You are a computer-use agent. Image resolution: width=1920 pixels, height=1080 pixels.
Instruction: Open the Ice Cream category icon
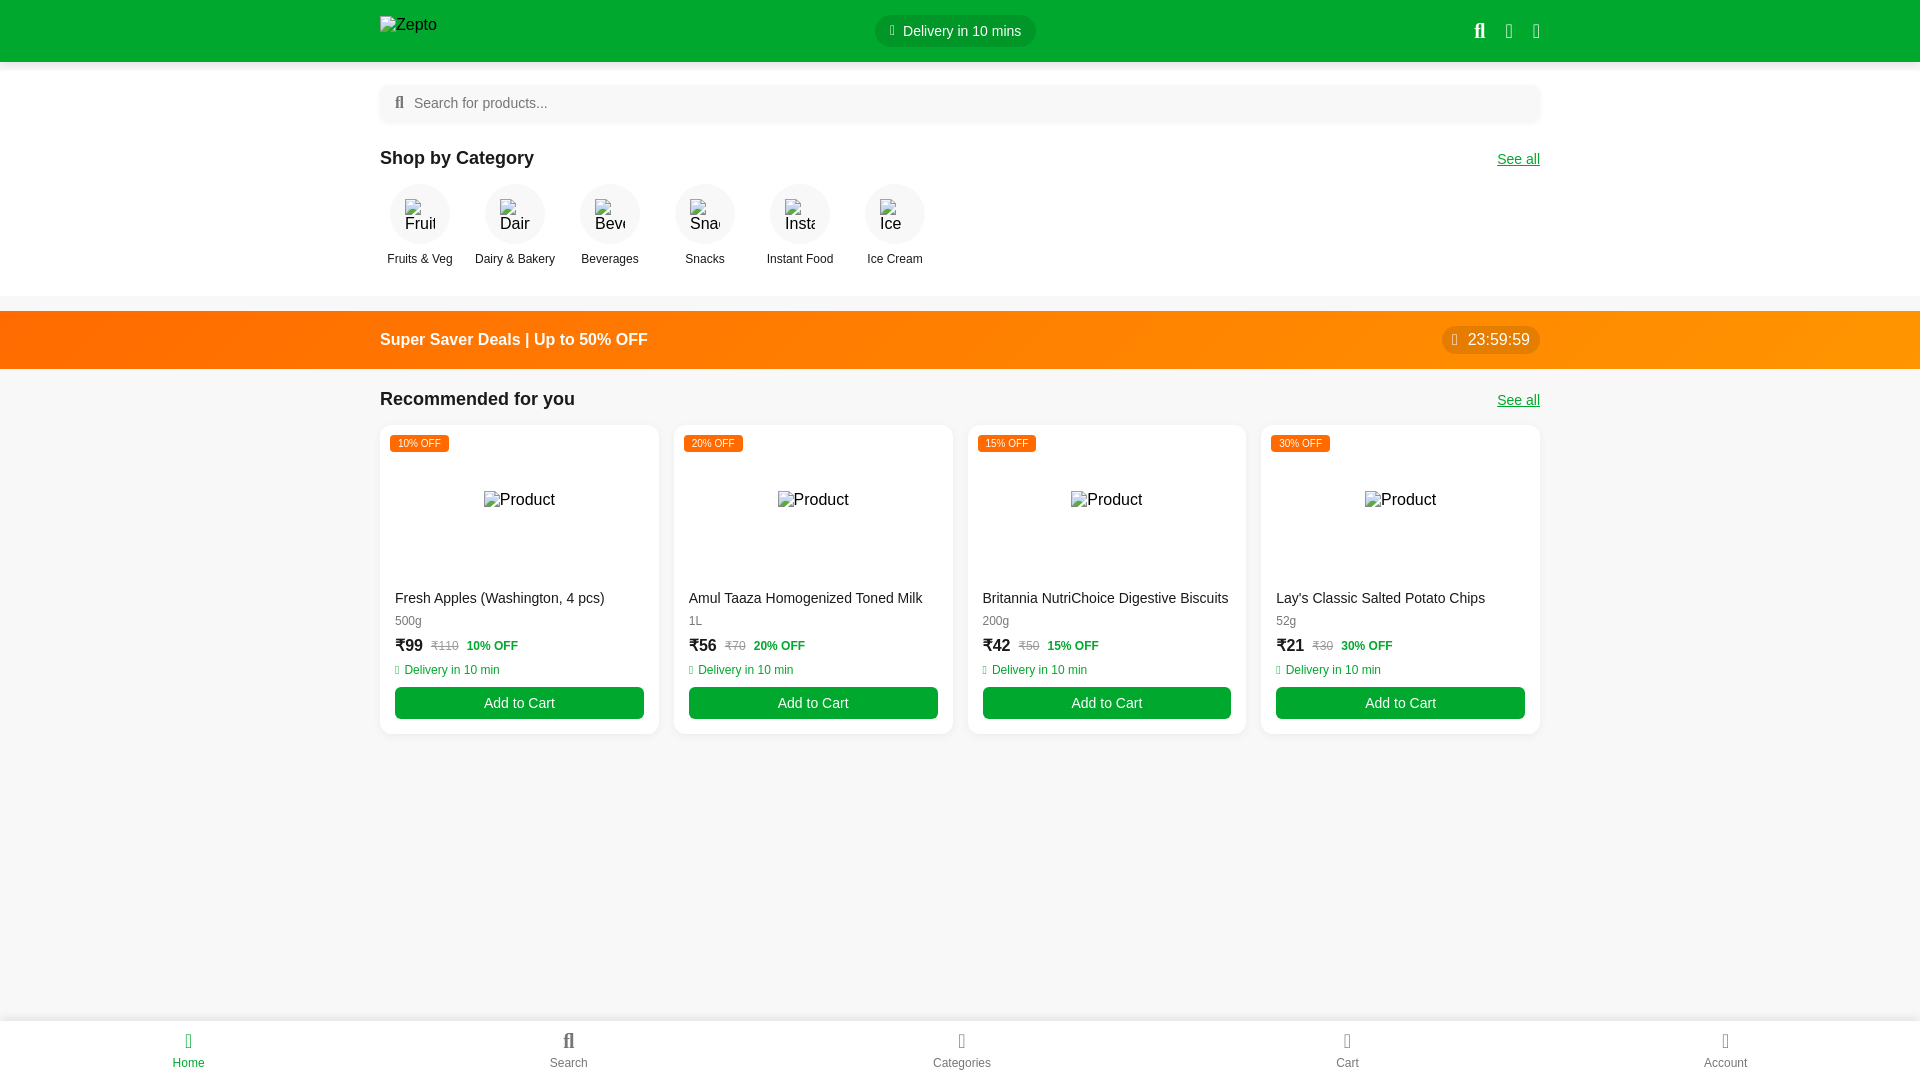895,214
